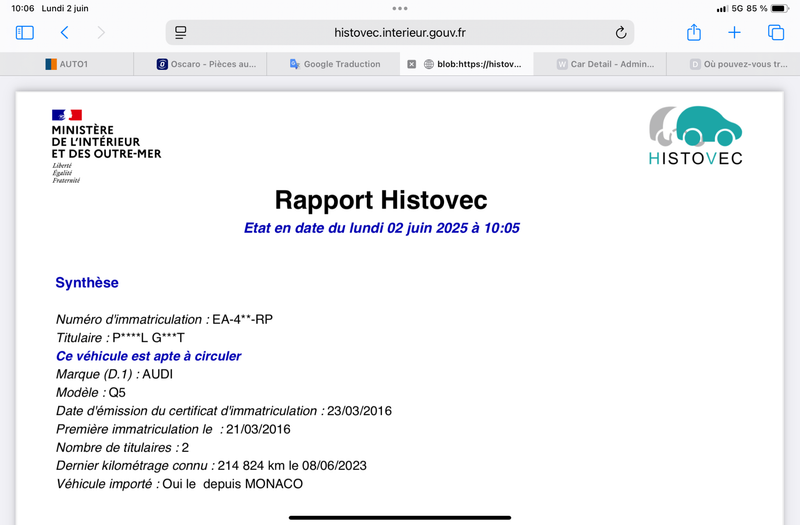This screenshot has width=800, height=525.
Task: Click the certificate issue date 23/03/2016
Action: coord(359,411)
